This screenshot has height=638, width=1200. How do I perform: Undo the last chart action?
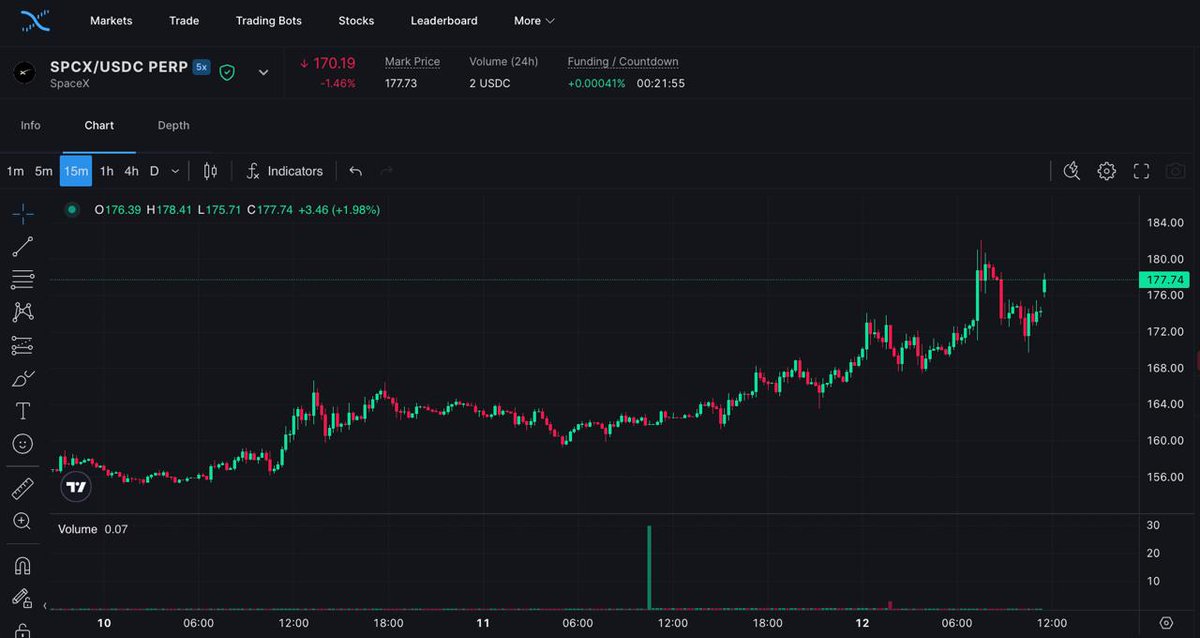pyautogui.click(x=355, y=171)
